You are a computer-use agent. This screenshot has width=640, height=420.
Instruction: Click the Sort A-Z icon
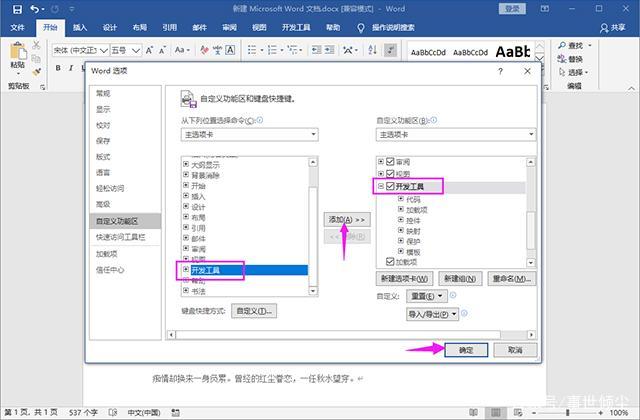[372, 50]
